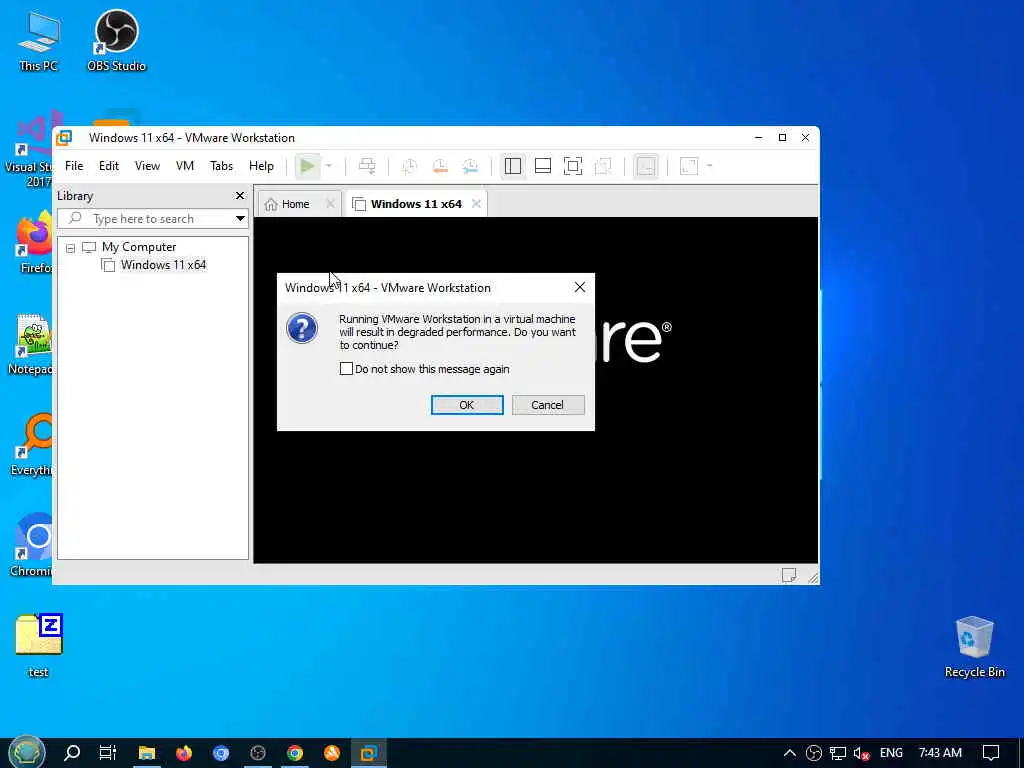This screenshot has width=1024, height=768.
Task: Click the VMware Workstation title bar icon
Action: (x=64, y=138)
